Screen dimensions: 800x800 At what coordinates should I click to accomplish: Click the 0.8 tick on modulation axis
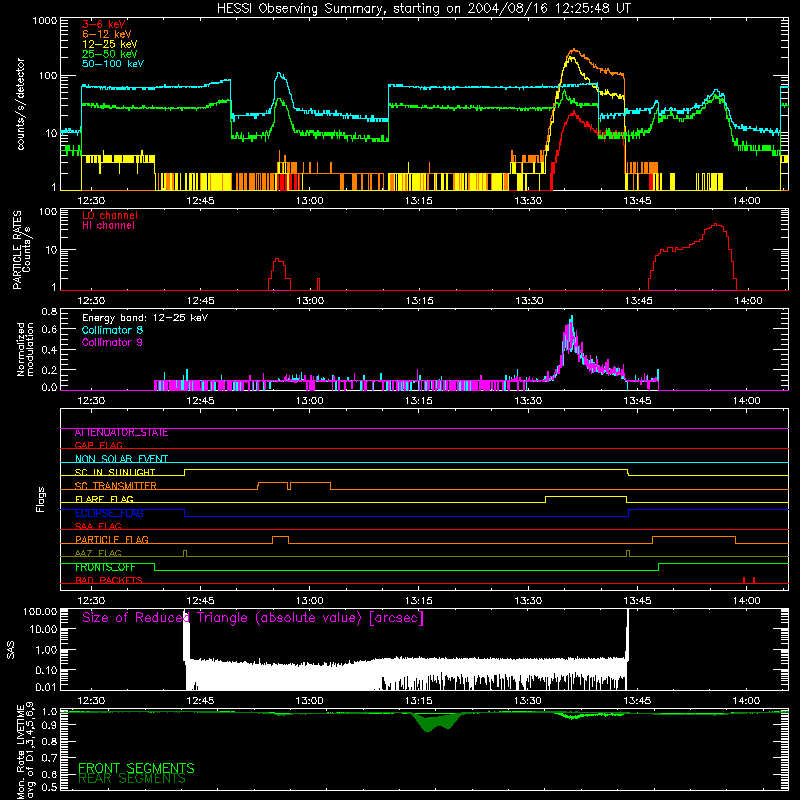49,311
